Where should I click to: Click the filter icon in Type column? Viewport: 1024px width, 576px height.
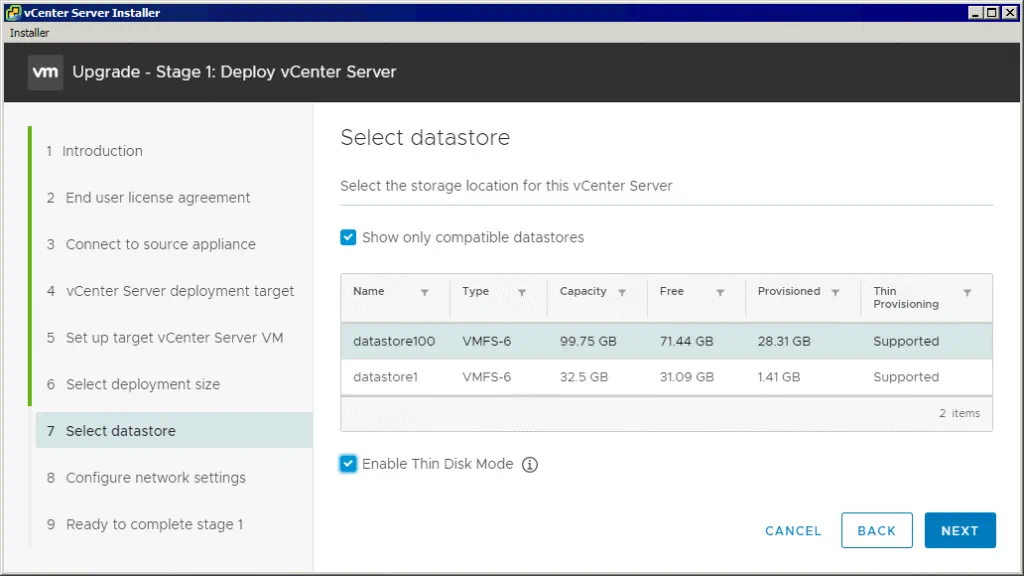pos(522,293)
